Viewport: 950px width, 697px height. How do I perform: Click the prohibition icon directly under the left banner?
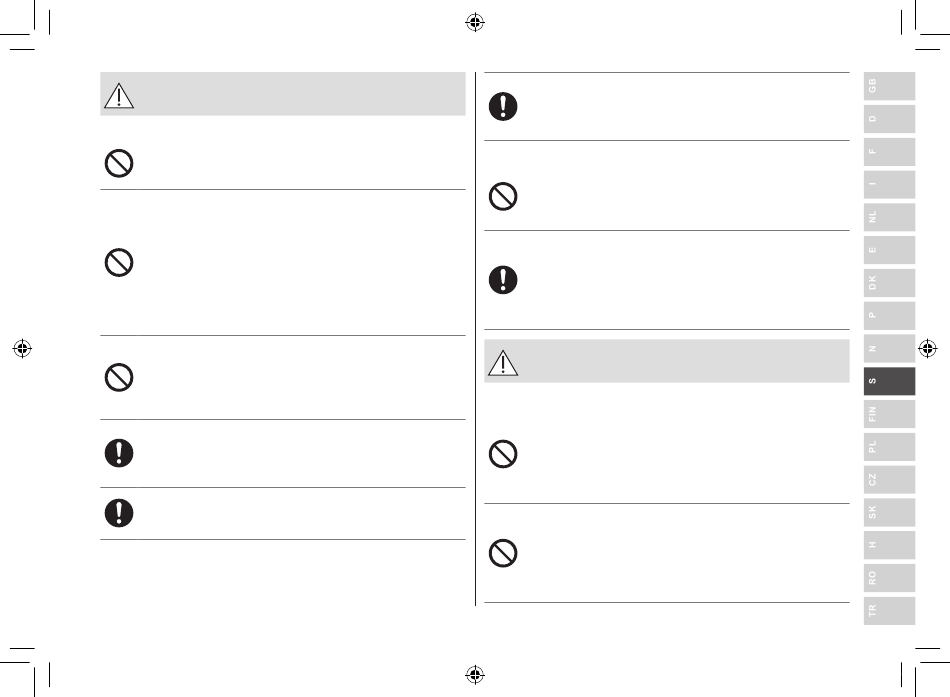119,164
